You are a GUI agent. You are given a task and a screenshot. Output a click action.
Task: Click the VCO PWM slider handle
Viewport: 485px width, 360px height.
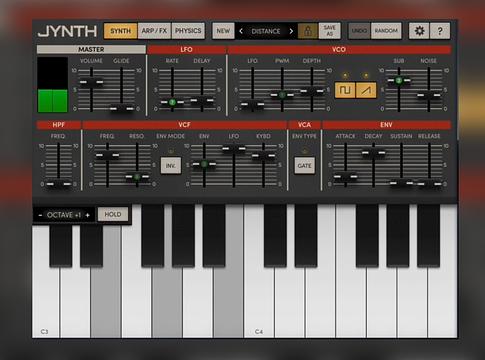pos(282,95)
